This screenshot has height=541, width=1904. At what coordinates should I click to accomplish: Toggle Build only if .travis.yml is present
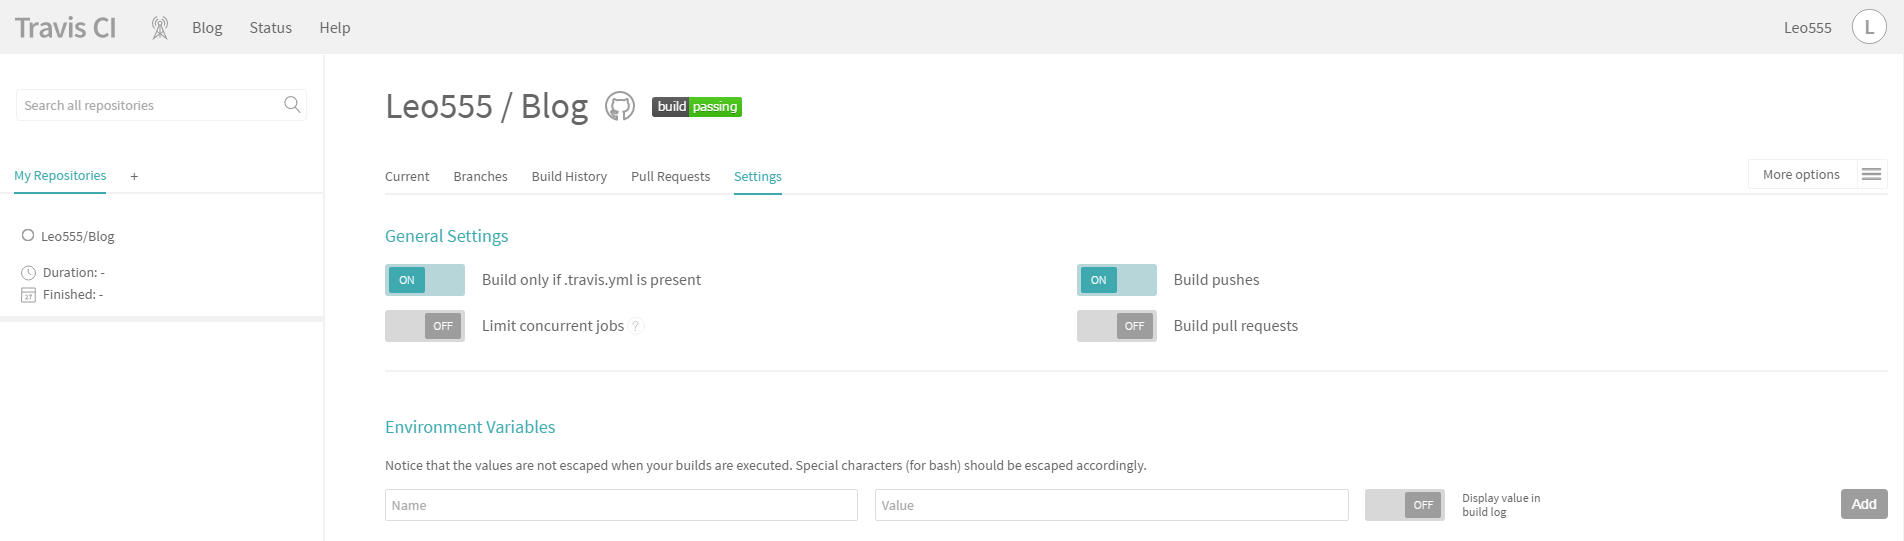tap(425, 280)
